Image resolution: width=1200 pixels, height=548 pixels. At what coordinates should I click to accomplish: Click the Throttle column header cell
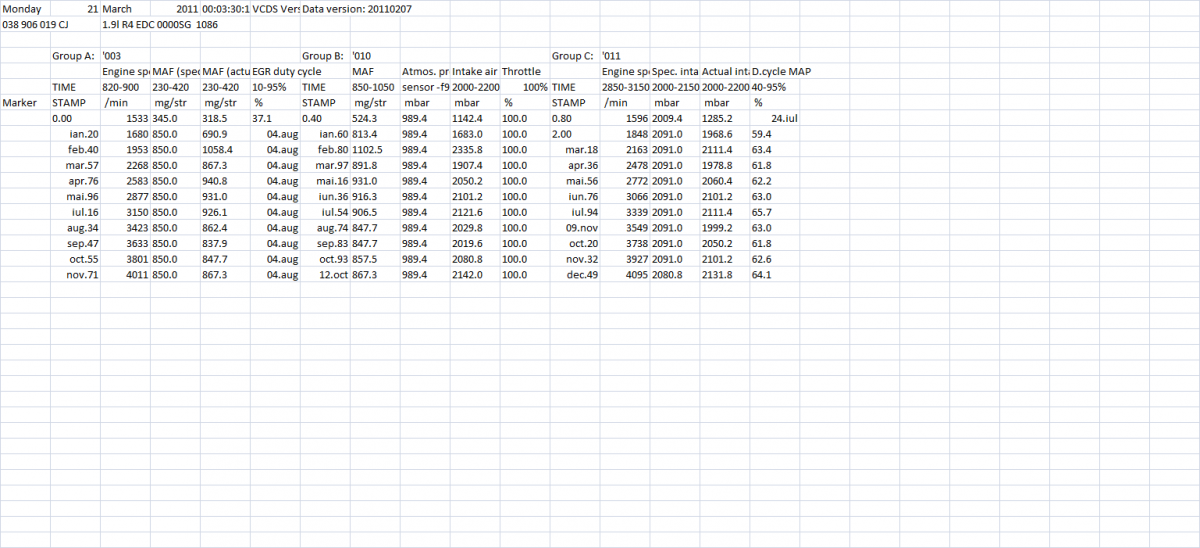coord(521,72)
